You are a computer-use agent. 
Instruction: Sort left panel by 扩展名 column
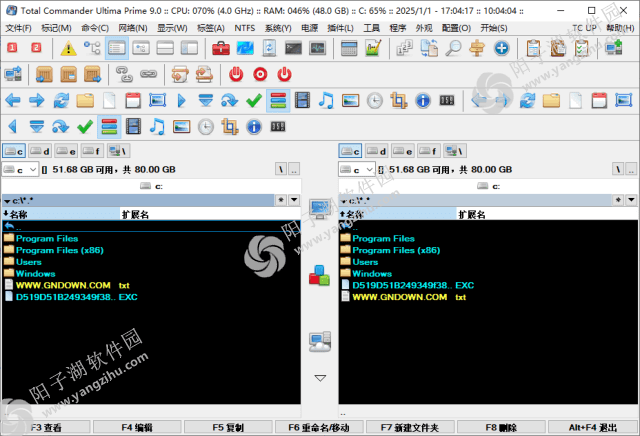pos(210,214)
